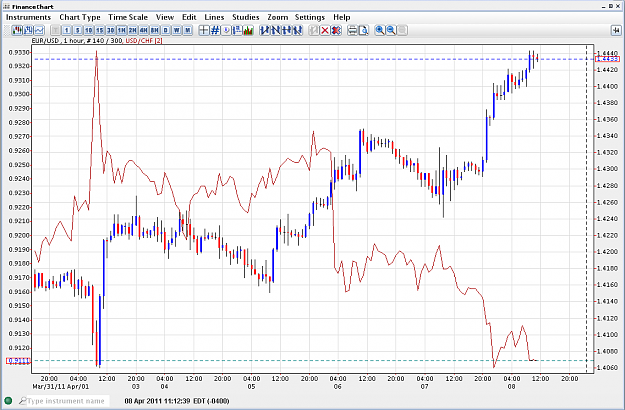Select the tick (T) time scale button

pos(55,30)
